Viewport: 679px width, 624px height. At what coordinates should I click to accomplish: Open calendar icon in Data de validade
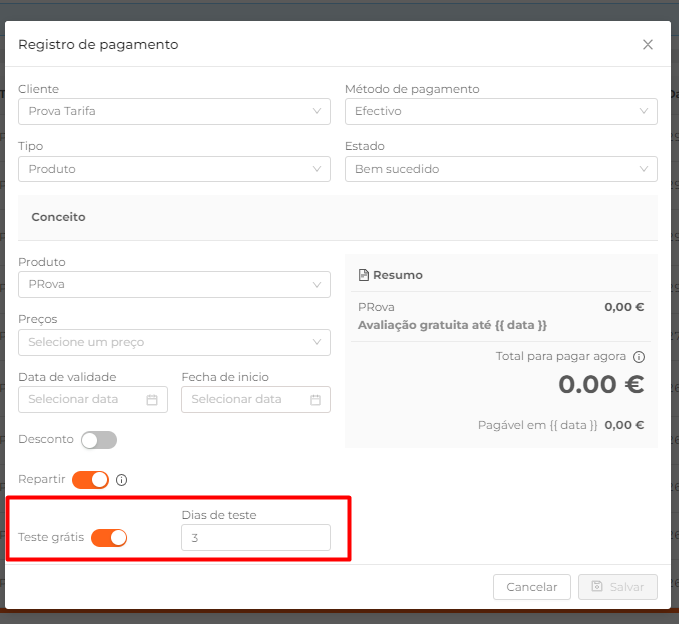tap(152, 399)
